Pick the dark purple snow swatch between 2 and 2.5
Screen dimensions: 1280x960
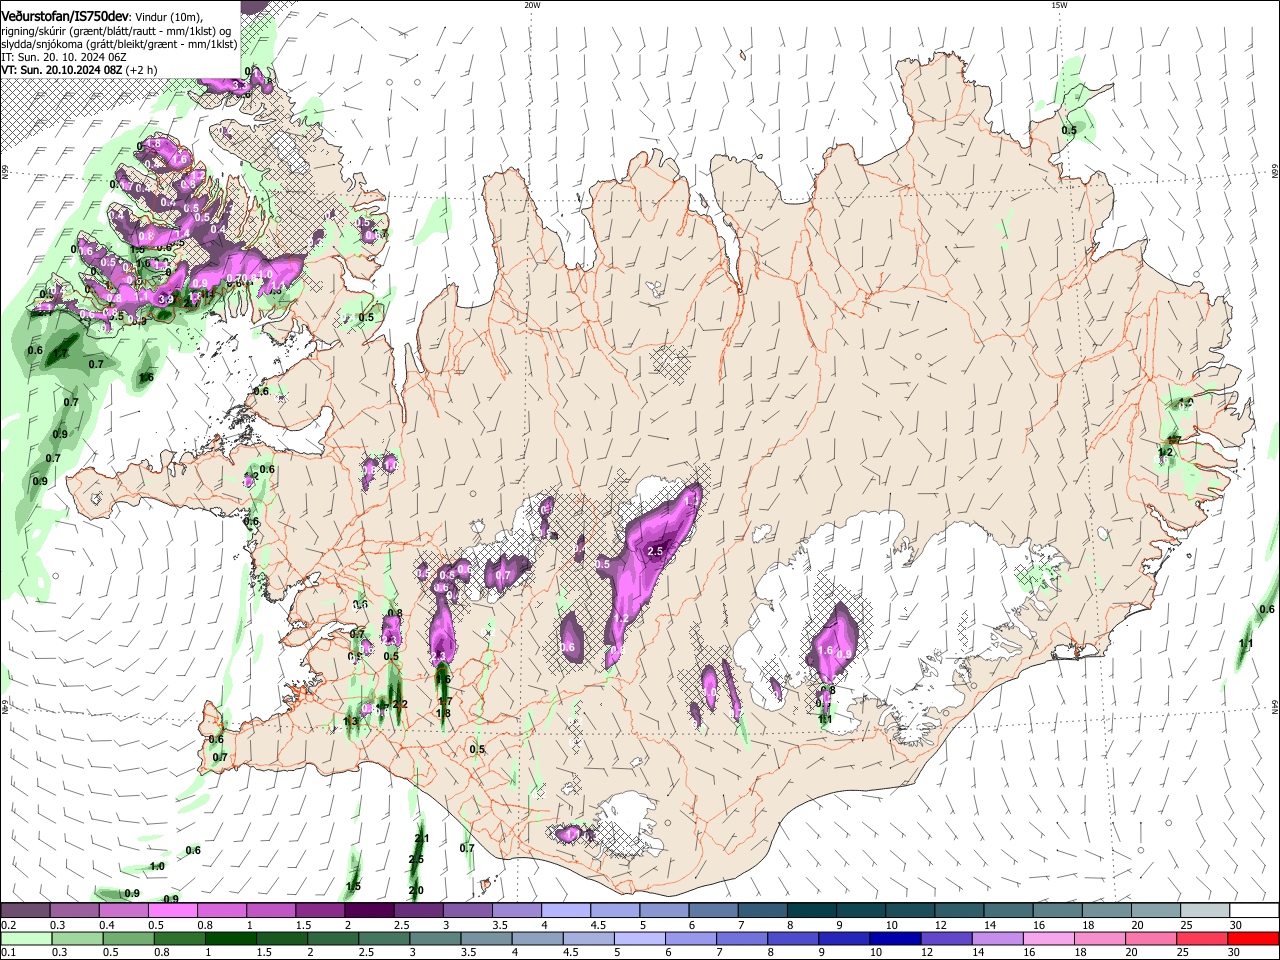tap(368, 911)
